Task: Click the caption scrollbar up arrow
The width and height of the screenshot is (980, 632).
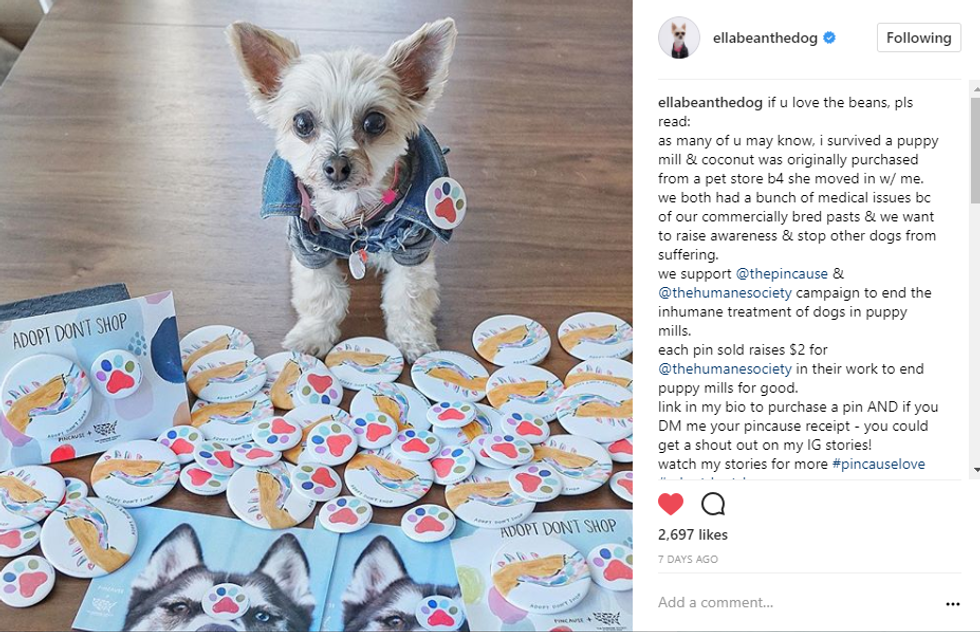Action: 976,89
